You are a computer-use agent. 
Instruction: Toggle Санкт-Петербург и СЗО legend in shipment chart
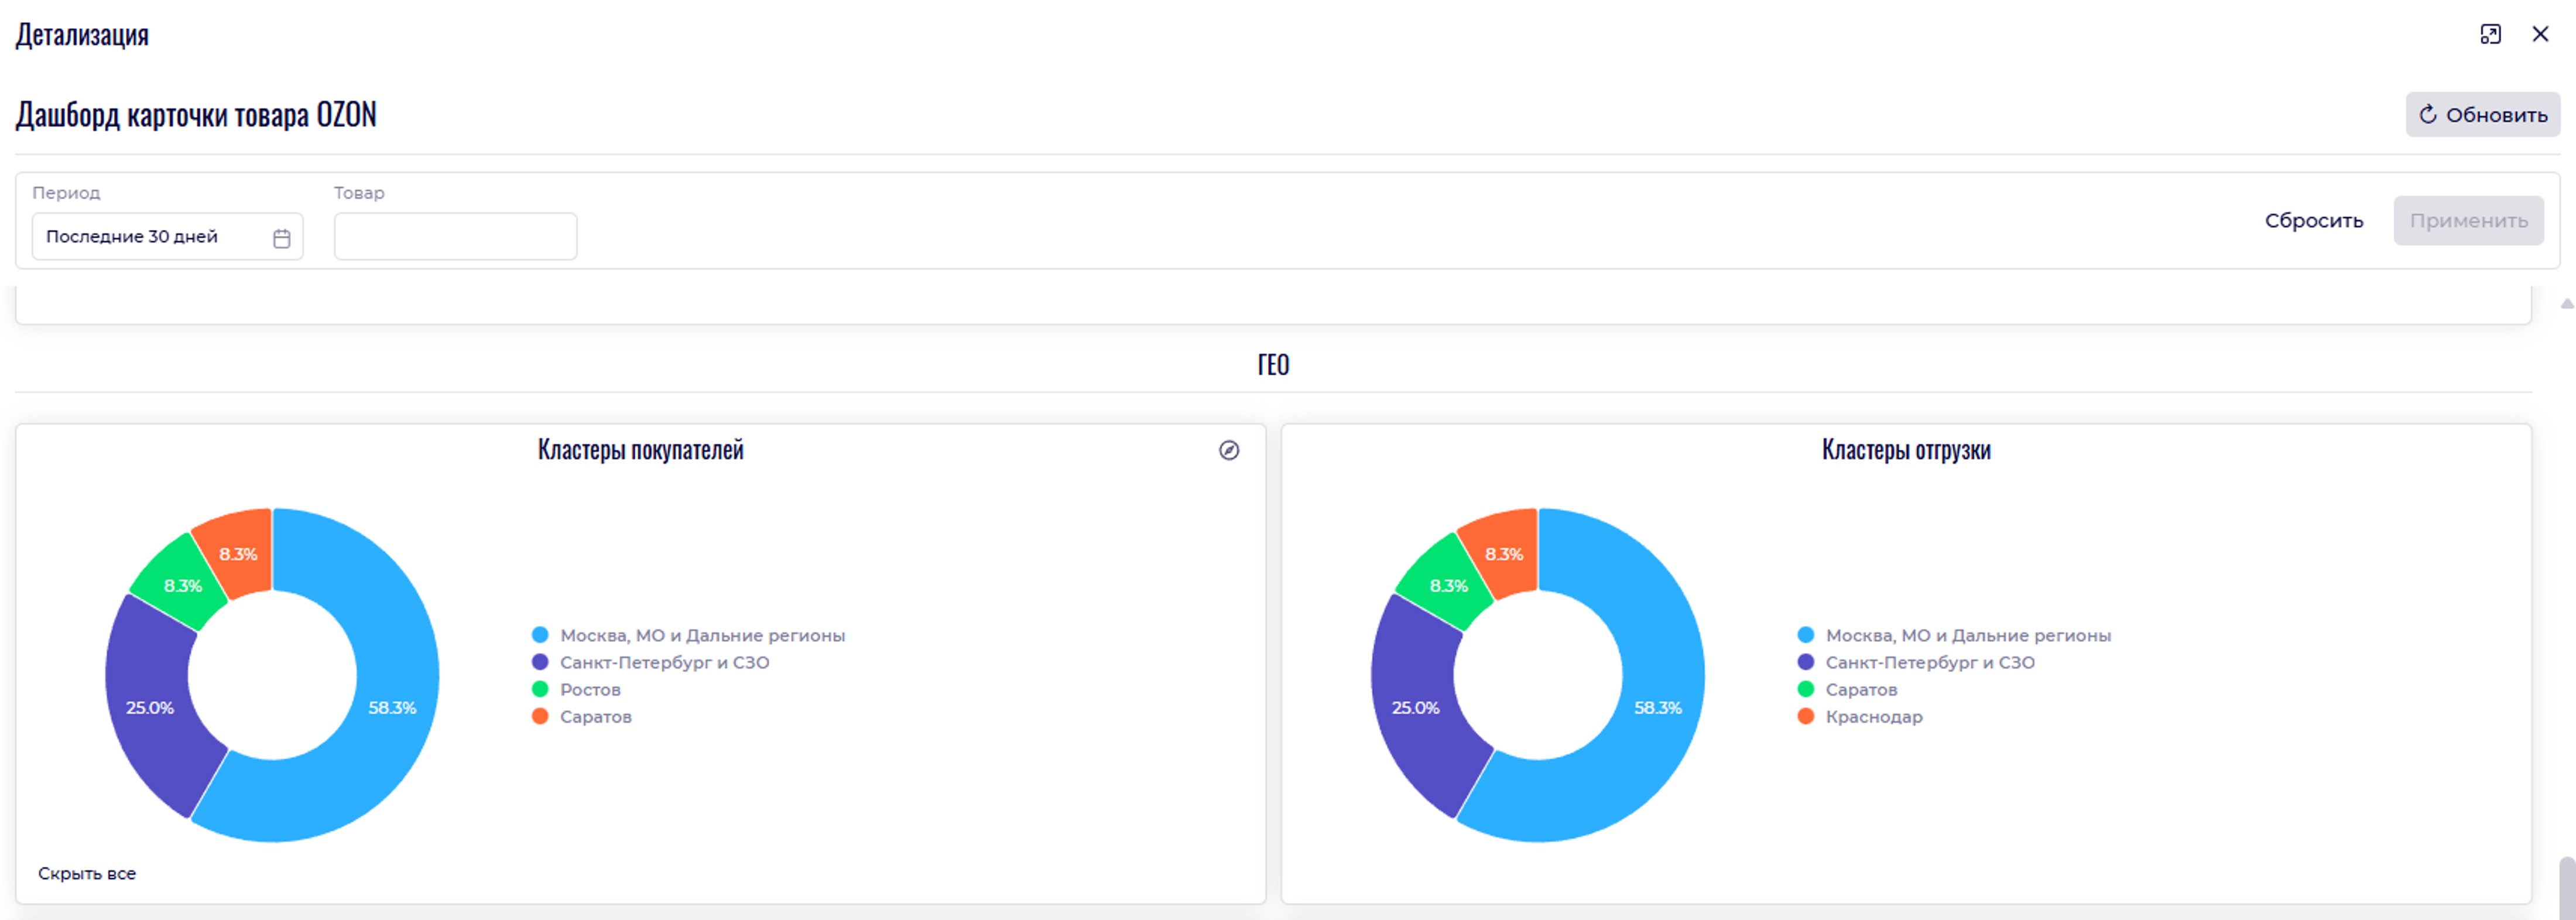coord(1929,662)
